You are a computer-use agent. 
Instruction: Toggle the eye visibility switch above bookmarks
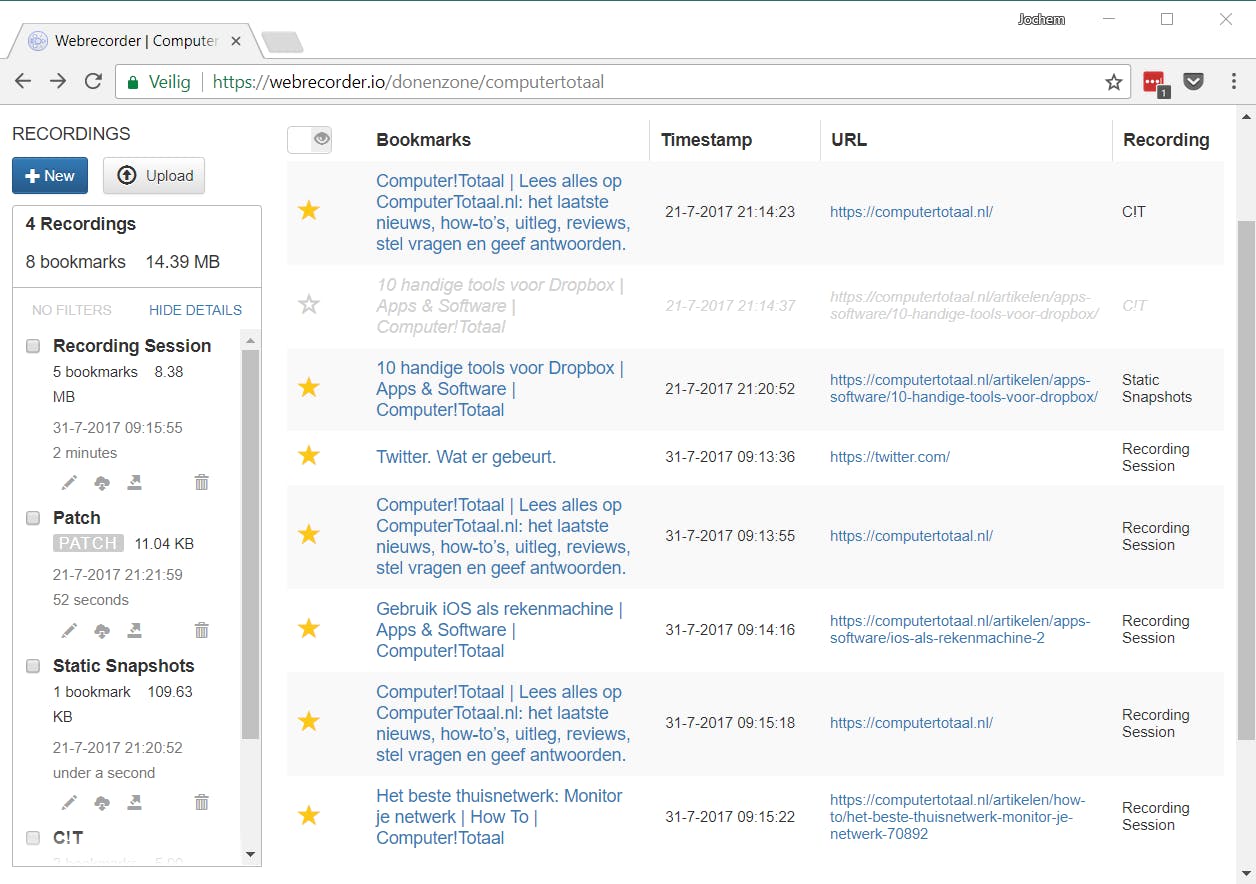309,140
